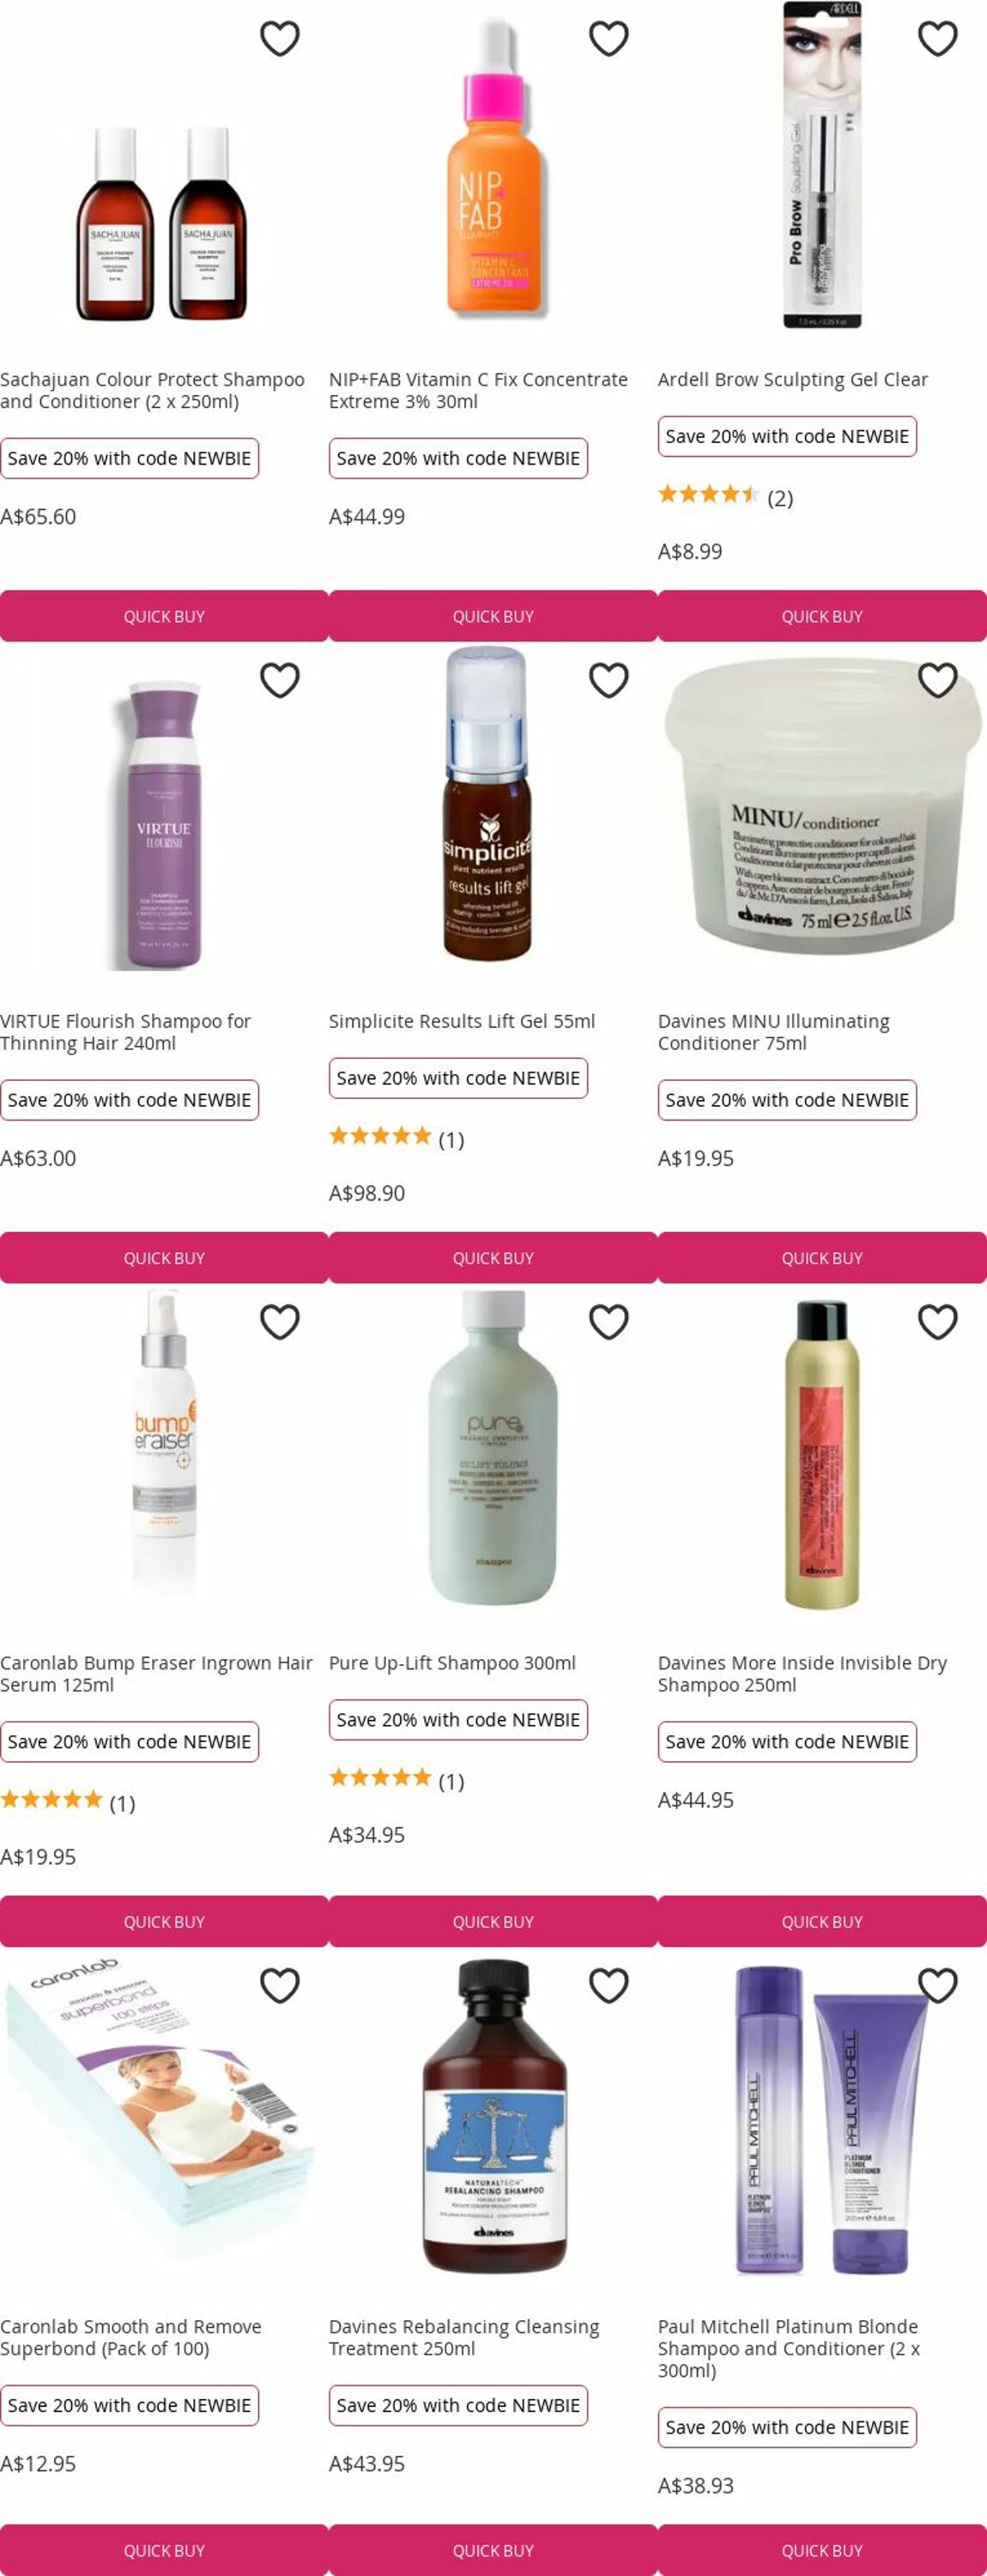
Task: Heart the Caronlab Superbond strips pack
Action: 280,1985
